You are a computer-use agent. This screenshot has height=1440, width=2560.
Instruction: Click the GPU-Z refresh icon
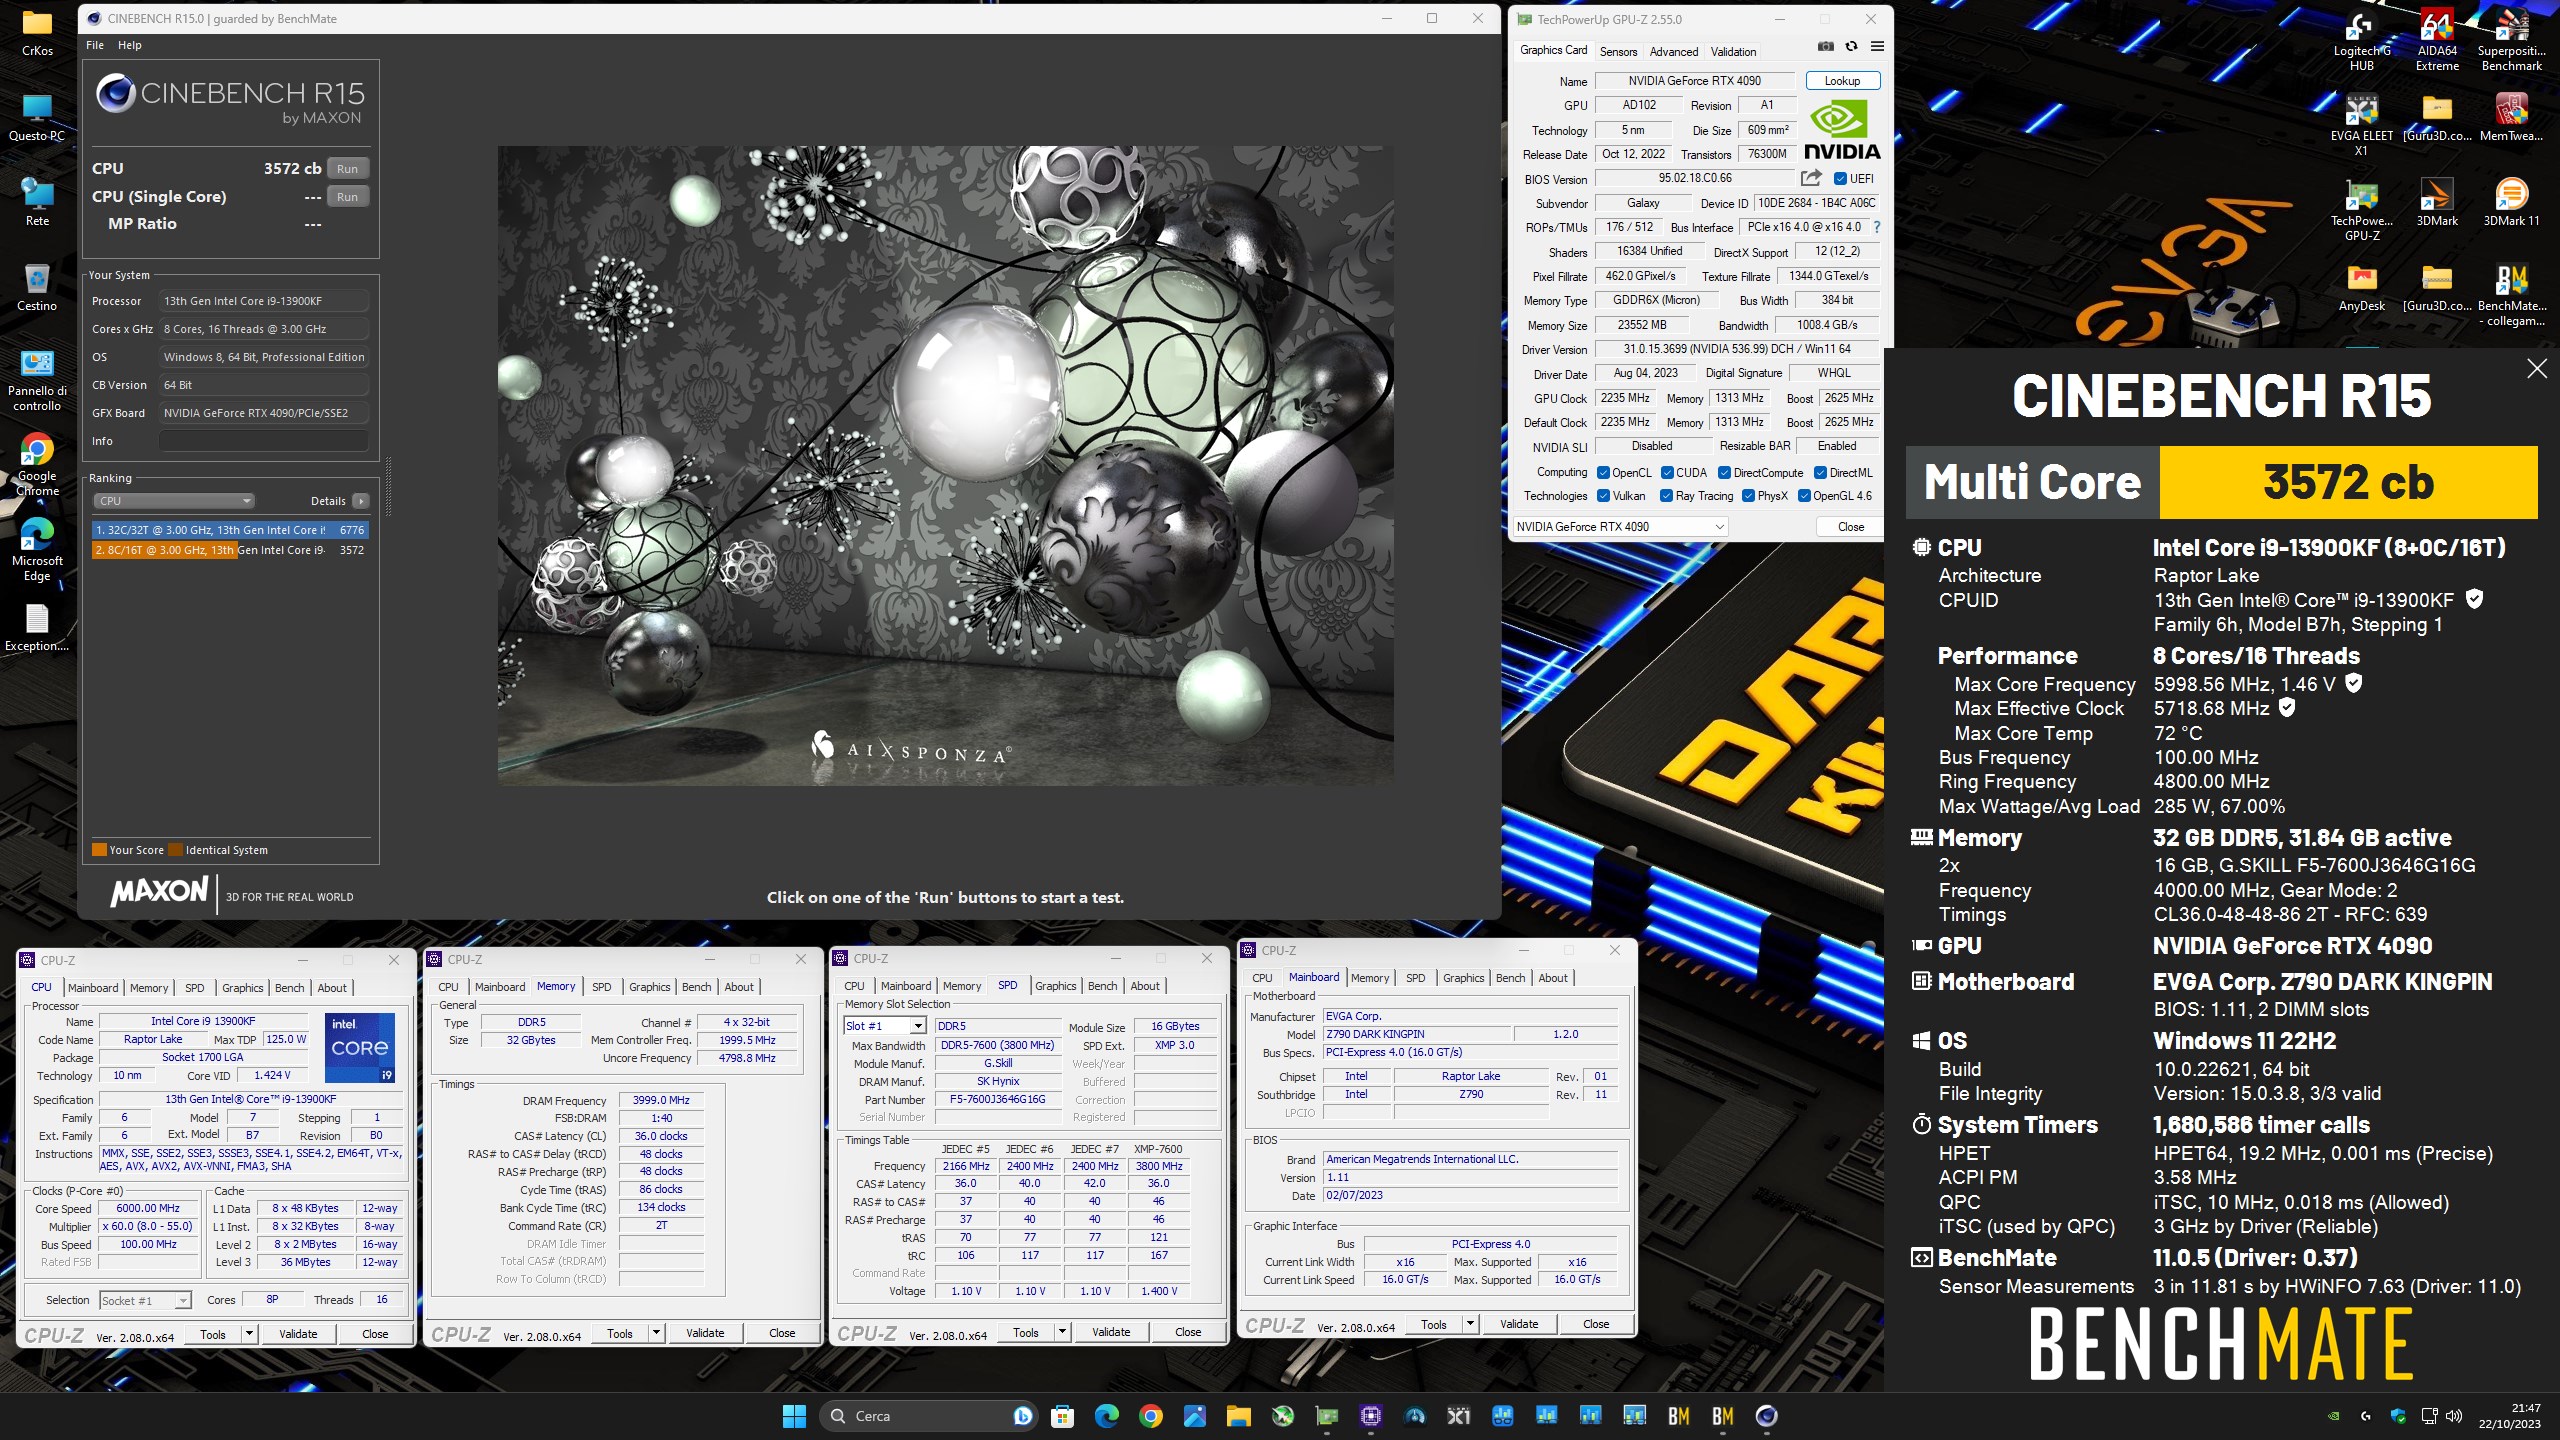click(1851, 47)
